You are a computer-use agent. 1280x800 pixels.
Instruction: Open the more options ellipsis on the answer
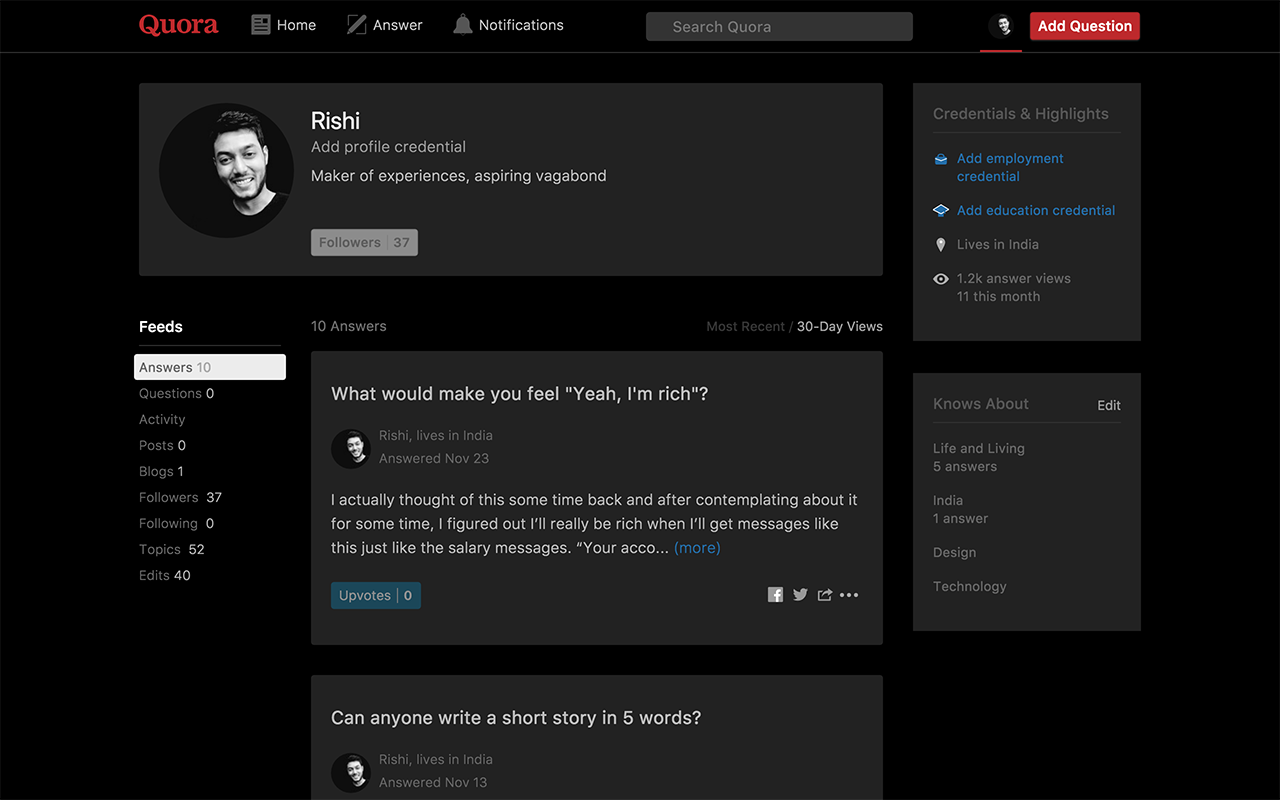pyautogui.click(x=849, y=594)
